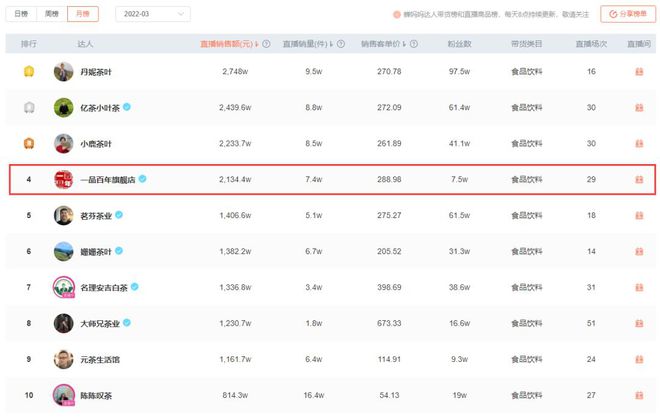This screenshot has width=660, height=417.
Task: Open 元茶生活馆 avatar thumbnail
Action: pos(64,359)
